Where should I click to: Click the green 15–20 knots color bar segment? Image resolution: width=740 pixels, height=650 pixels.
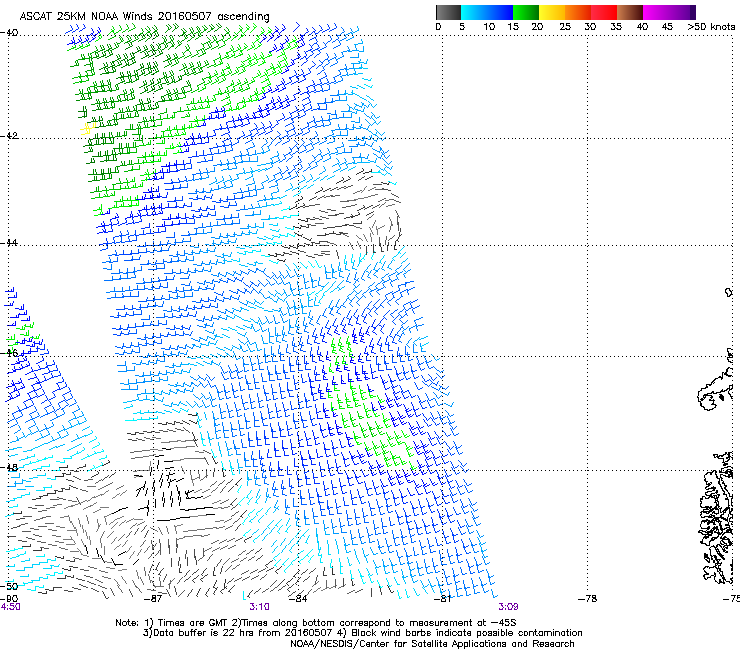click(526, 12)
